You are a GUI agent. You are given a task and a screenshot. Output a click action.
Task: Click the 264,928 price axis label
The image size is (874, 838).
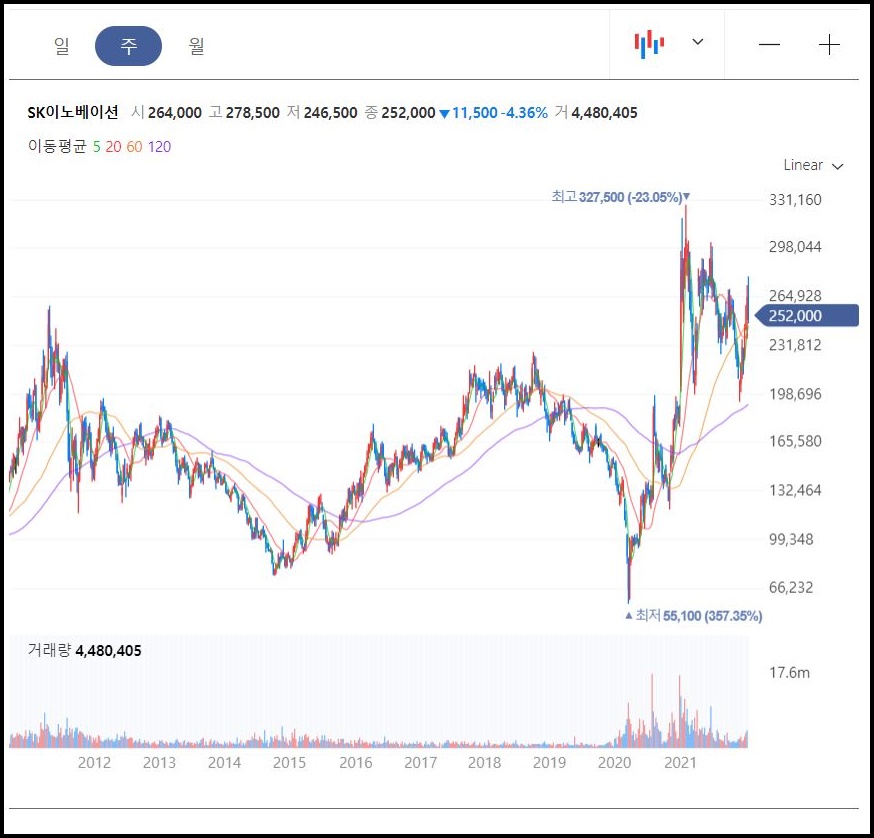point(795,296)
